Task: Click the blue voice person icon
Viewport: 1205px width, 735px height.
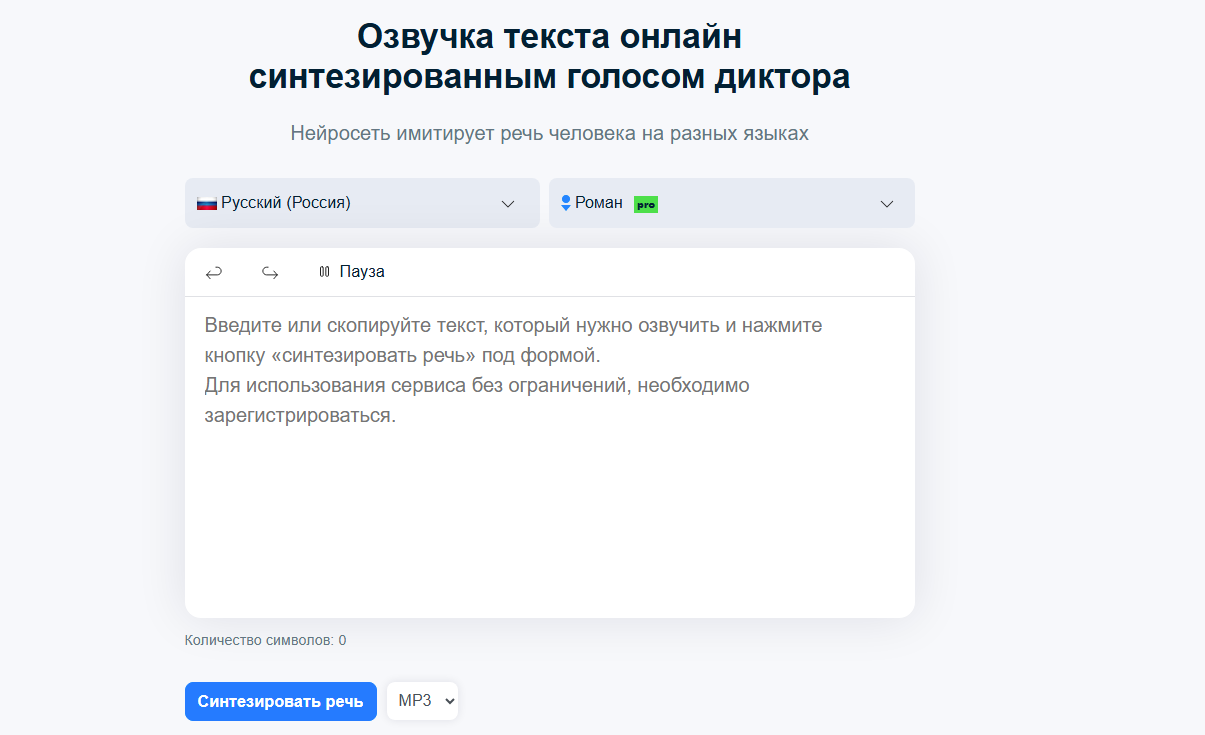Action: [x=565, y=203]
